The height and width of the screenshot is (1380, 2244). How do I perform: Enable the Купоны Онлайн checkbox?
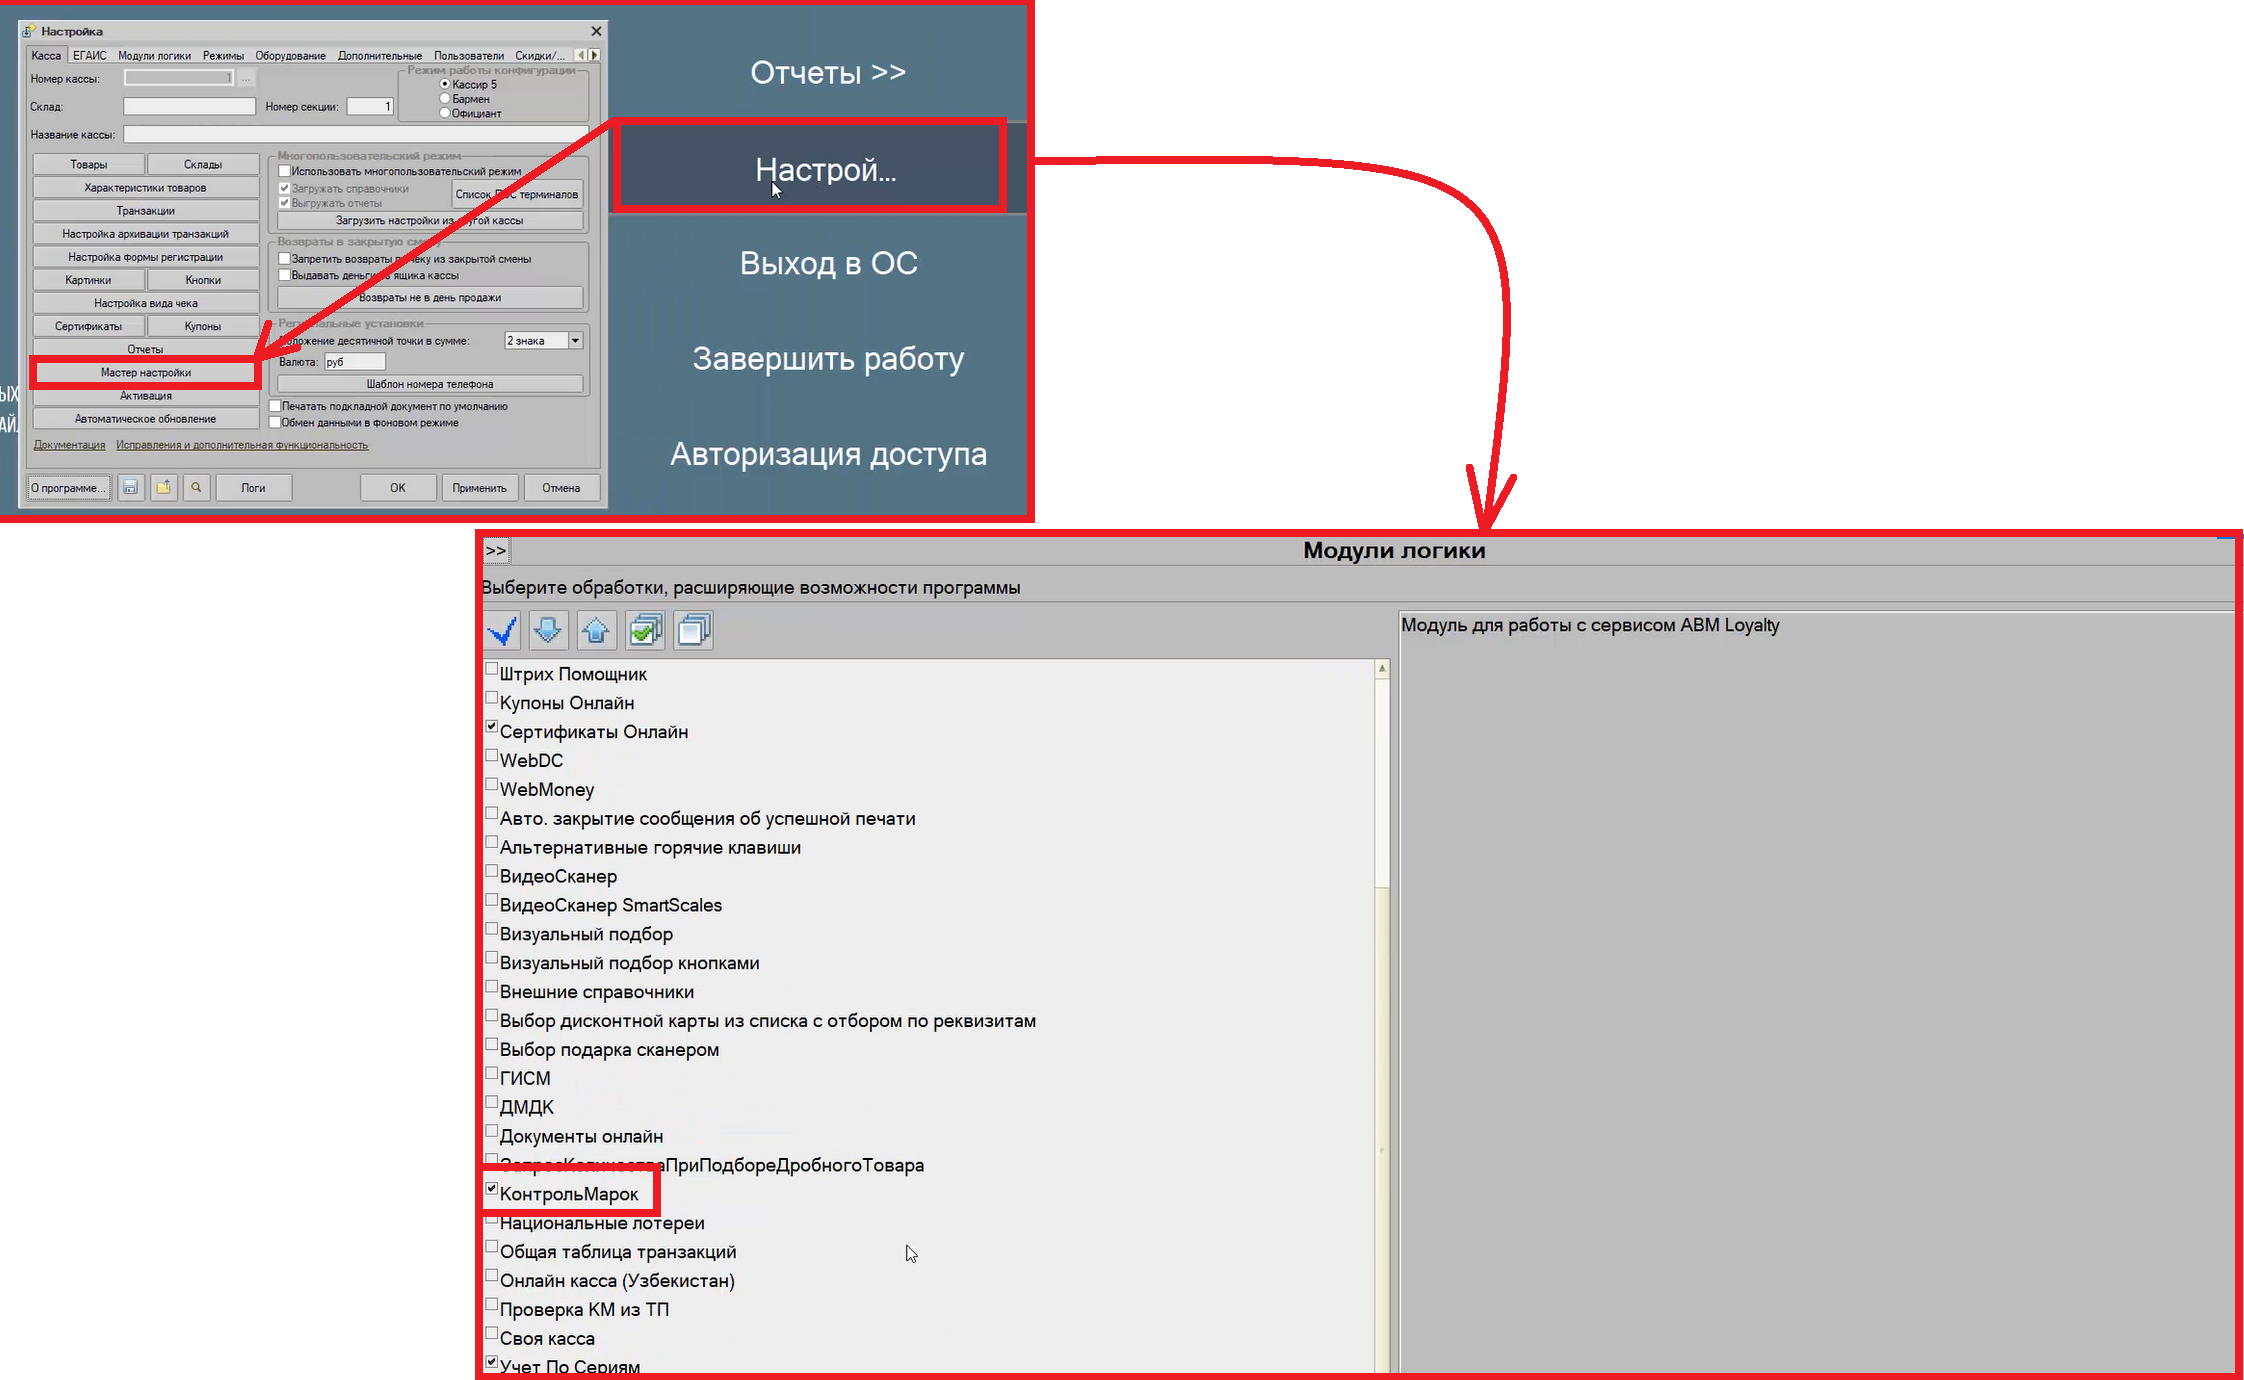(x=491, y=698)
